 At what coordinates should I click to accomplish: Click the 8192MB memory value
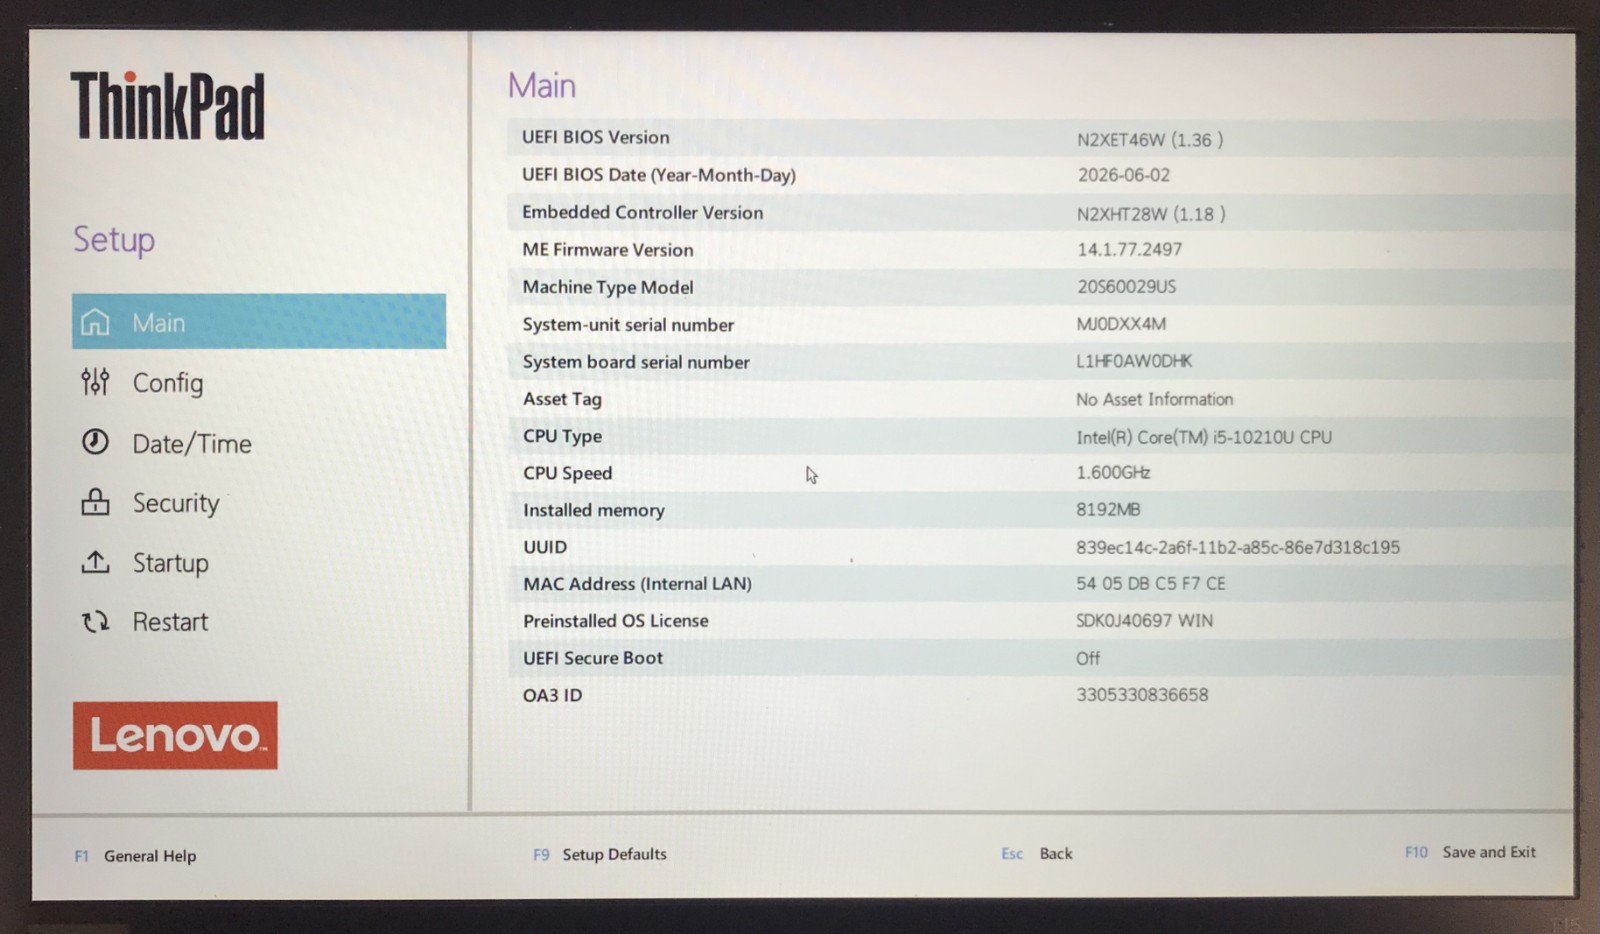click(x=1108, y=509)
